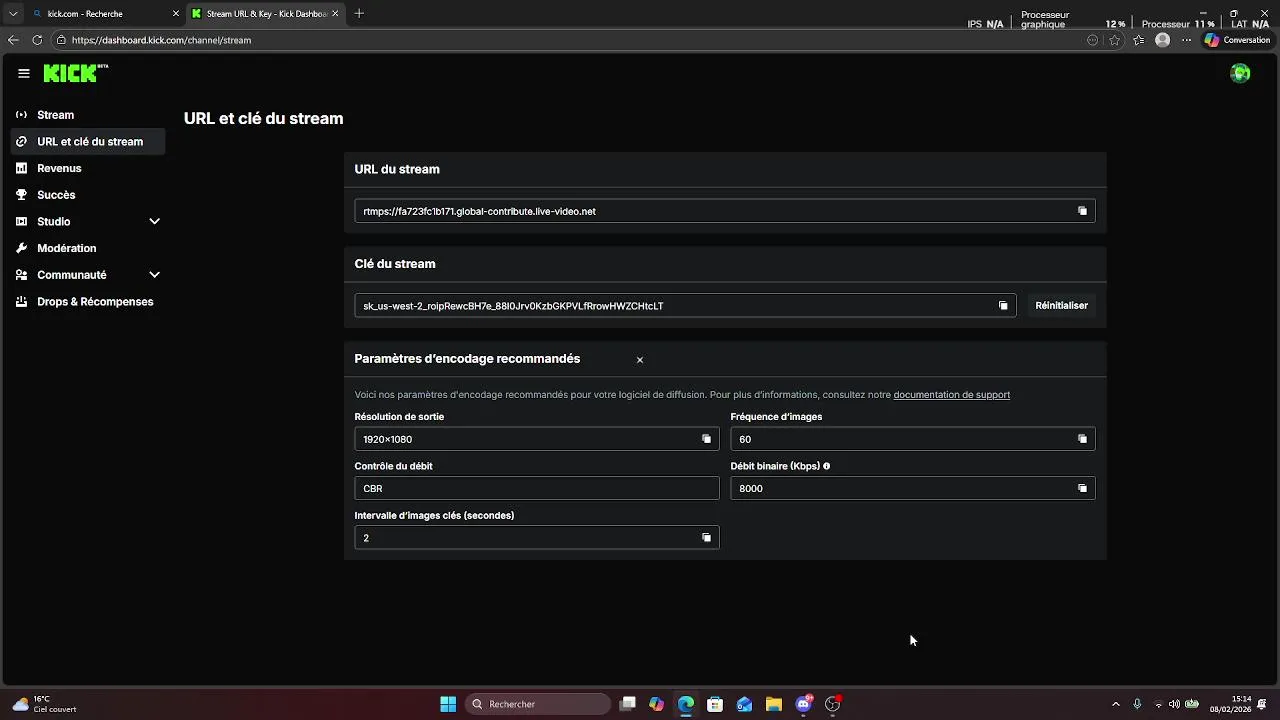The height and width of the screenshot is (720, 1280).
Task: Open File Explorer from the taskbar
Action: (x=774, y=704)
